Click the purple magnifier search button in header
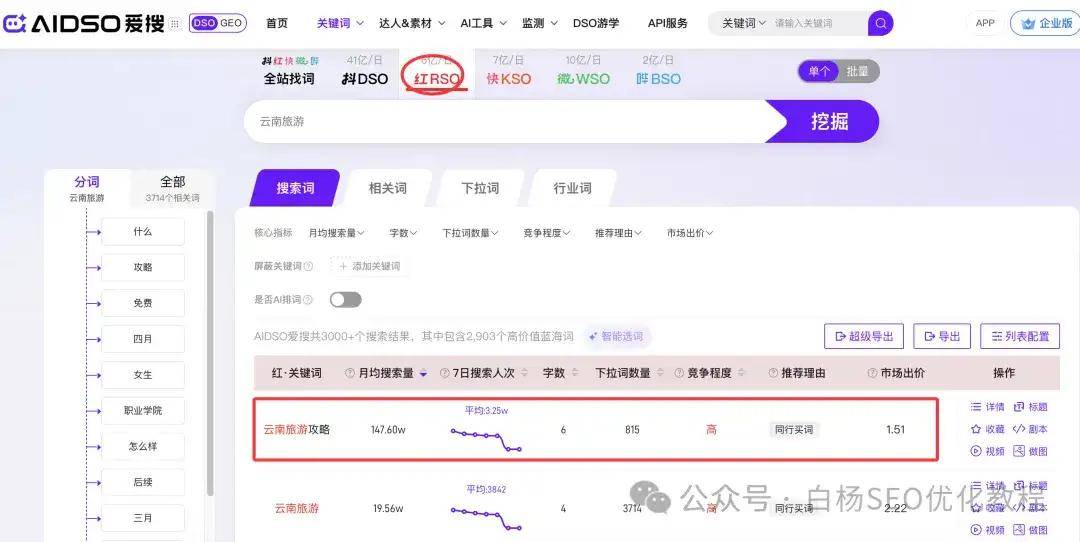Image resolution: width=1080 pixels, height=542 pixels. (x=880, y=23)
